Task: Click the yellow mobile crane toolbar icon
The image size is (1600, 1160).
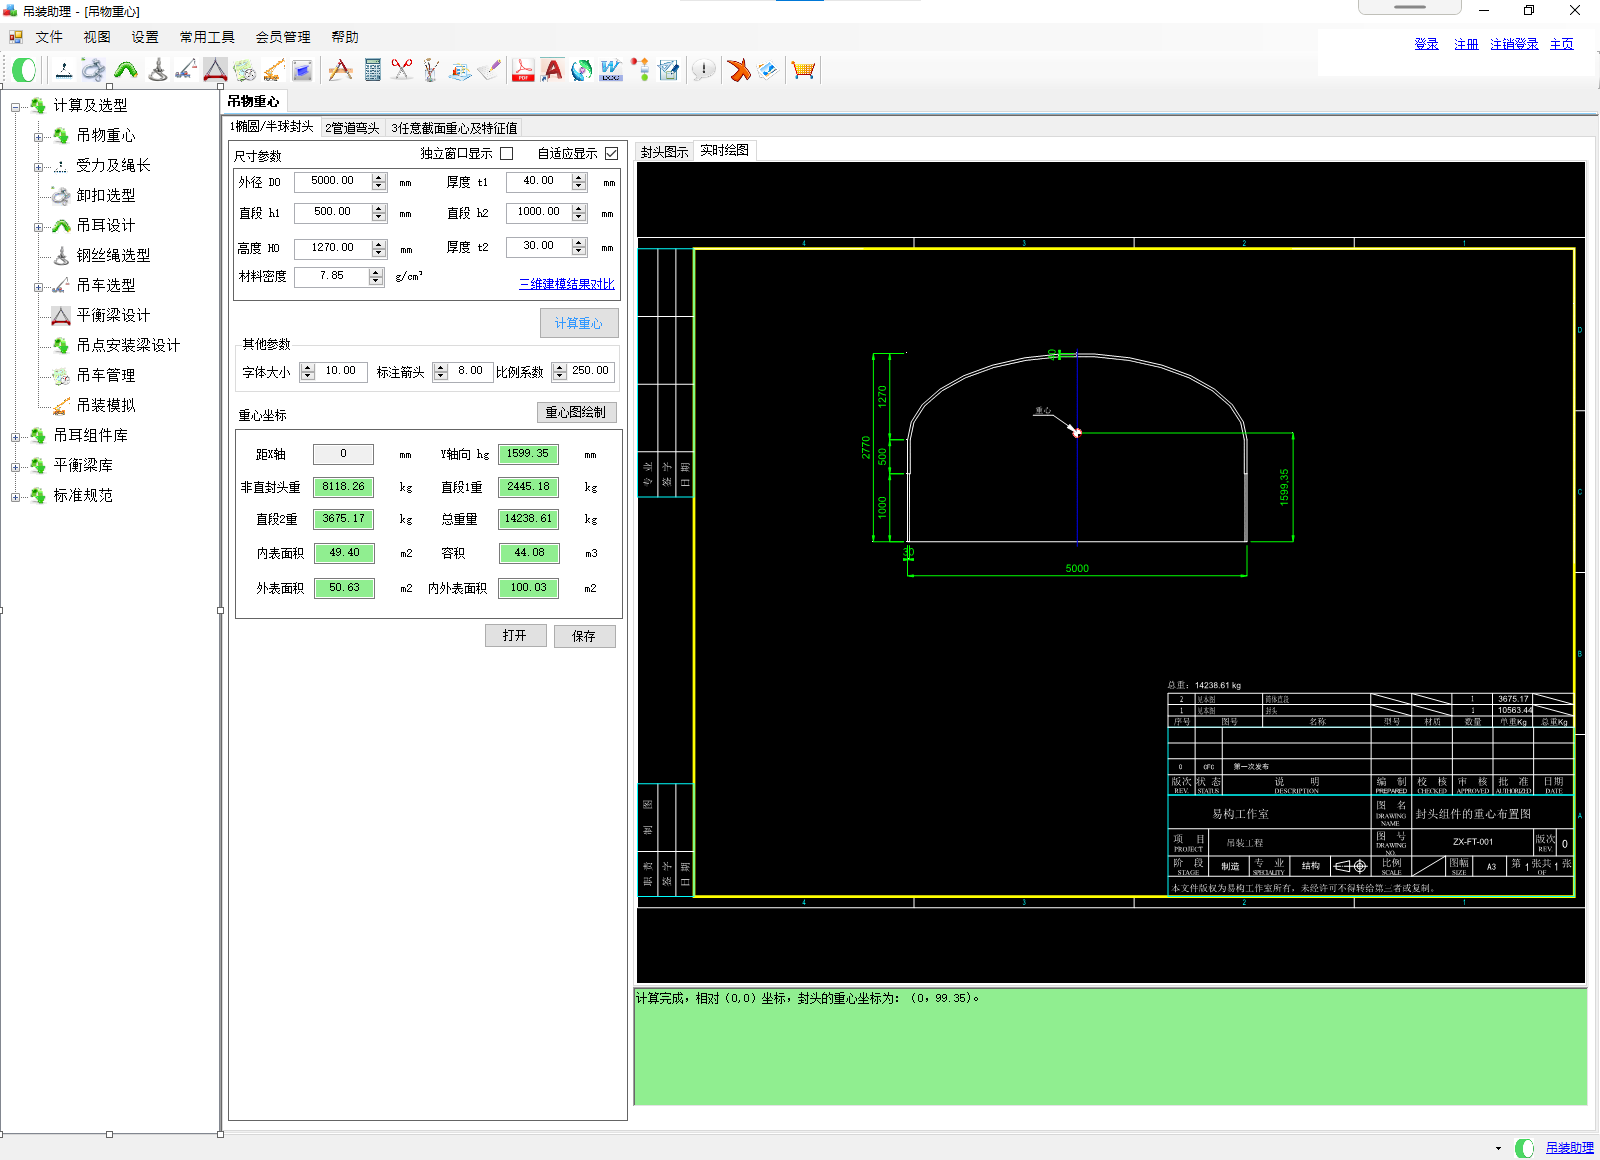Action: tap(273, 70)
